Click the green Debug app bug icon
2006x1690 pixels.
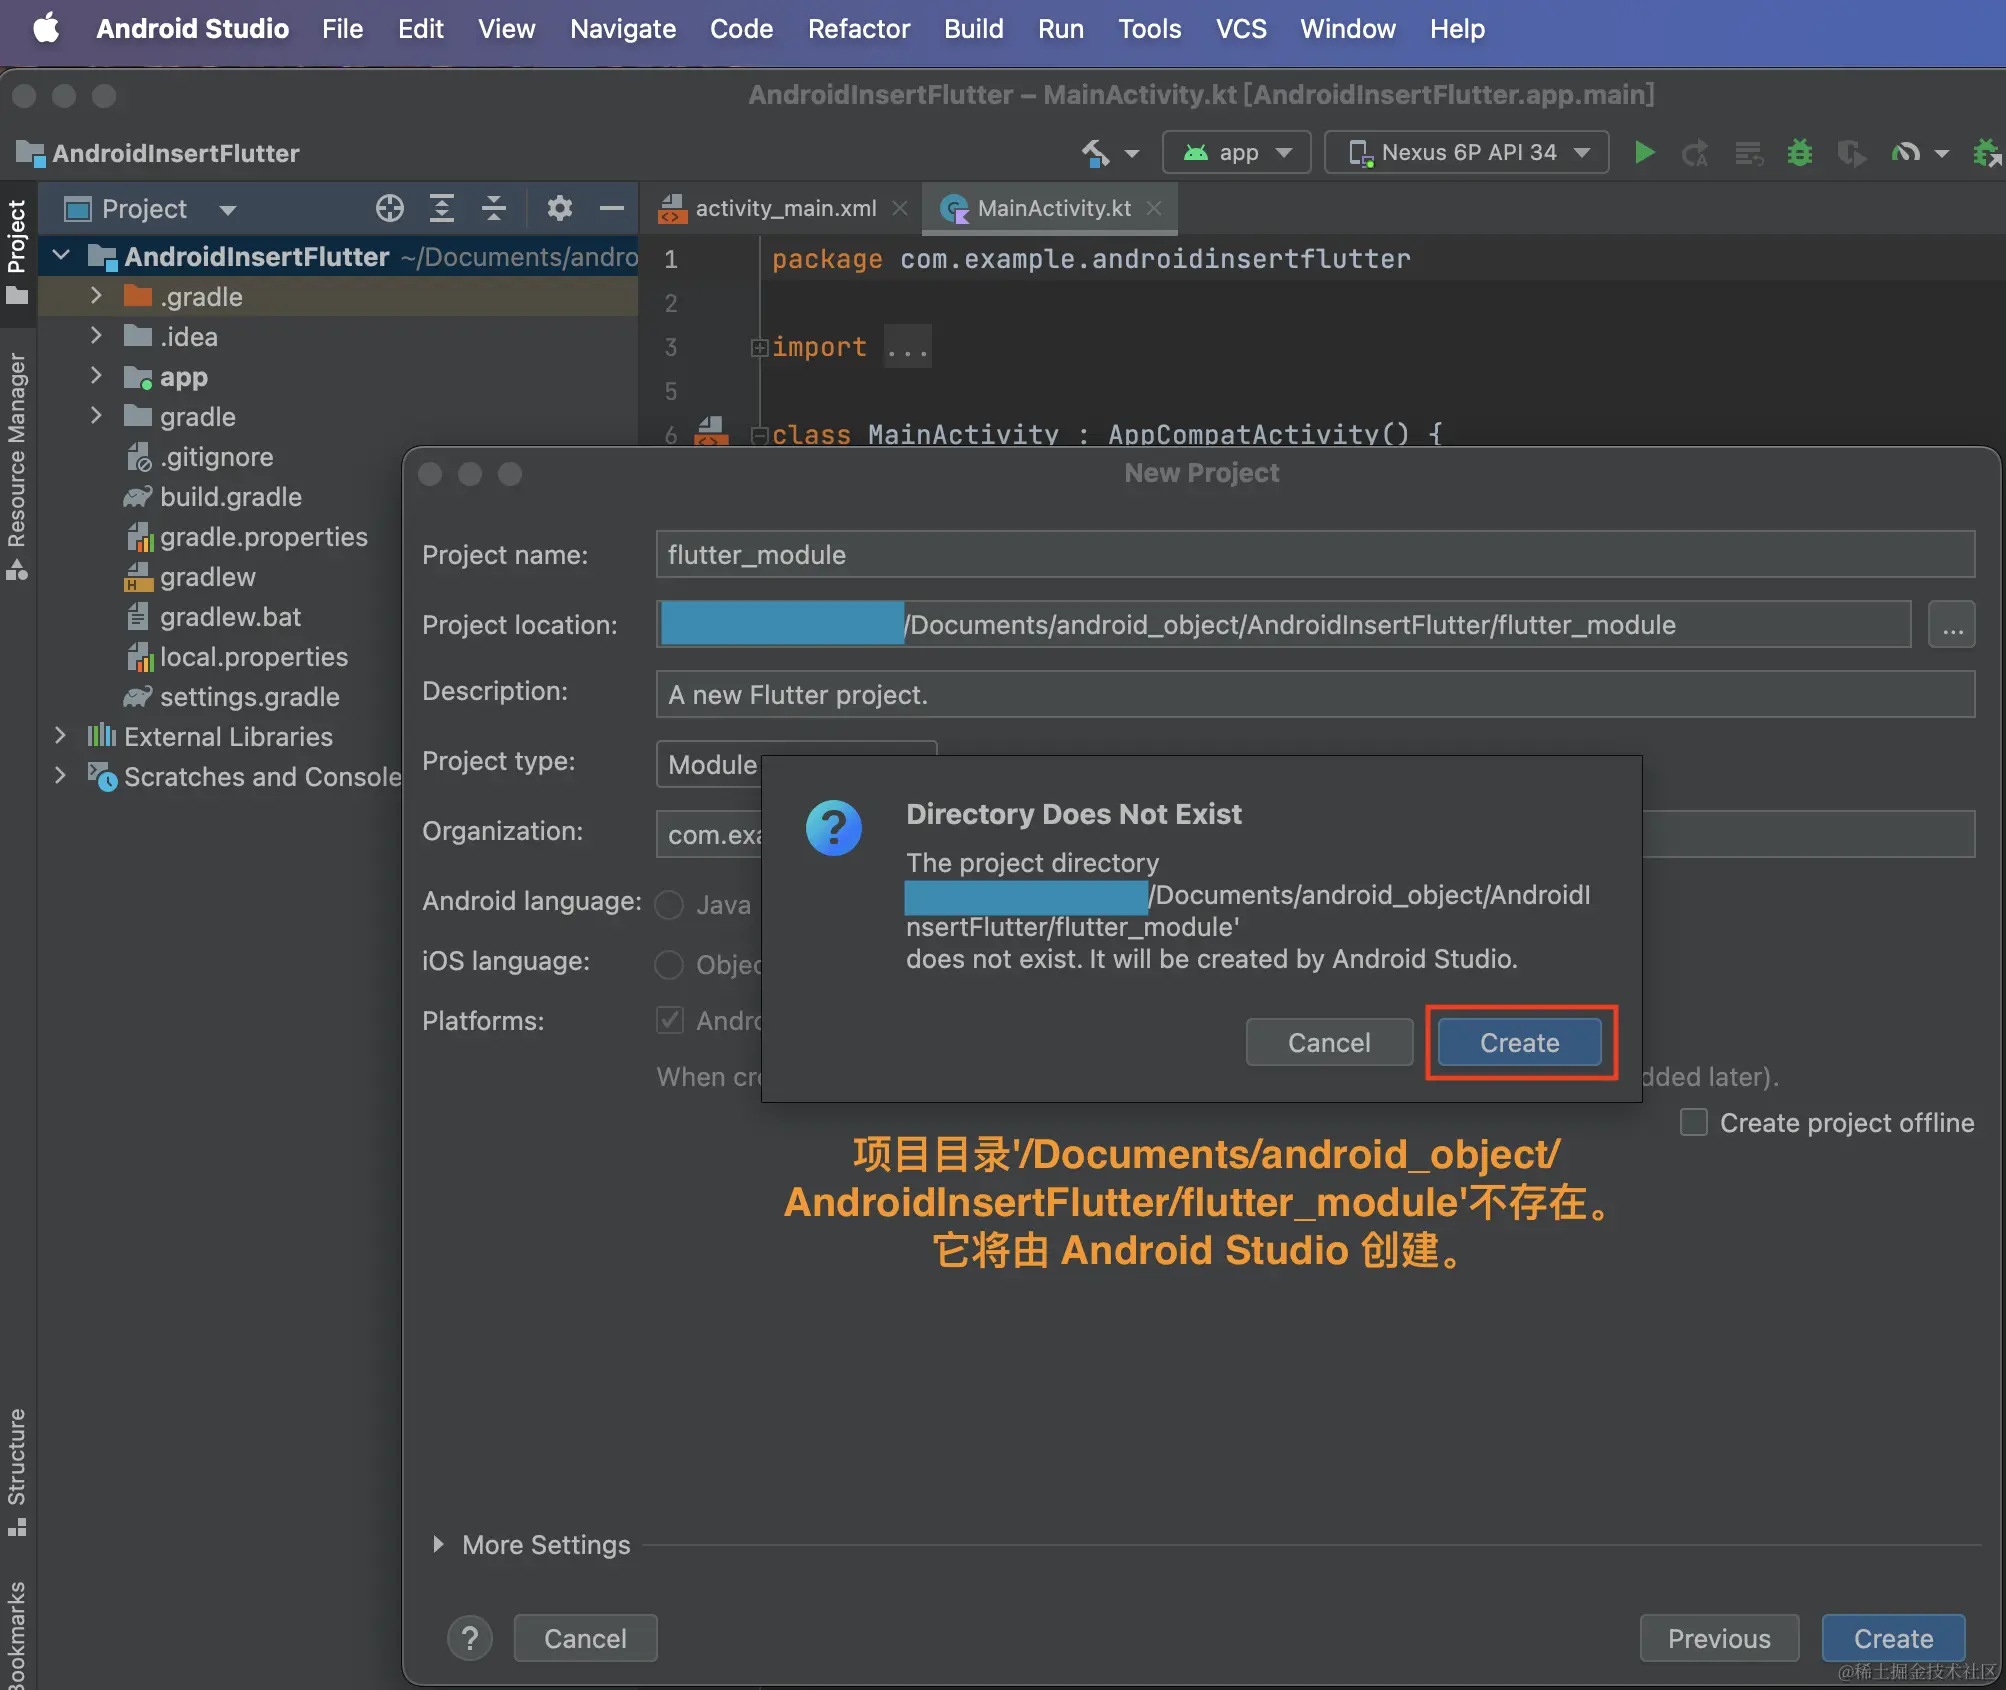[1799, 152]
